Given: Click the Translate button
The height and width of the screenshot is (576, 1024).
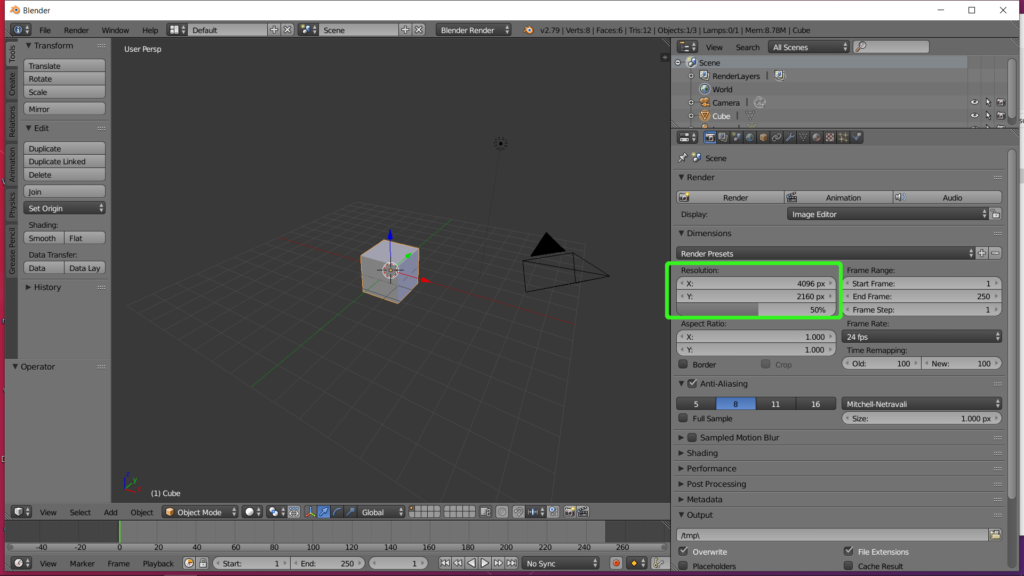Looking at the screenshot, I should click(x=65, y=66).
